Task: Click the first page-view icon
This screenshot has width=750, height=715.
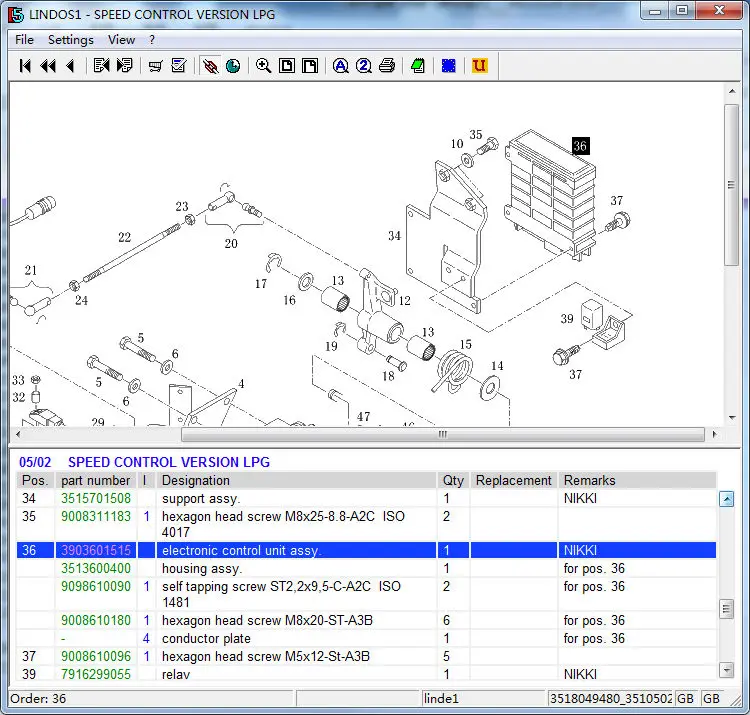Action: pos(287,66)
